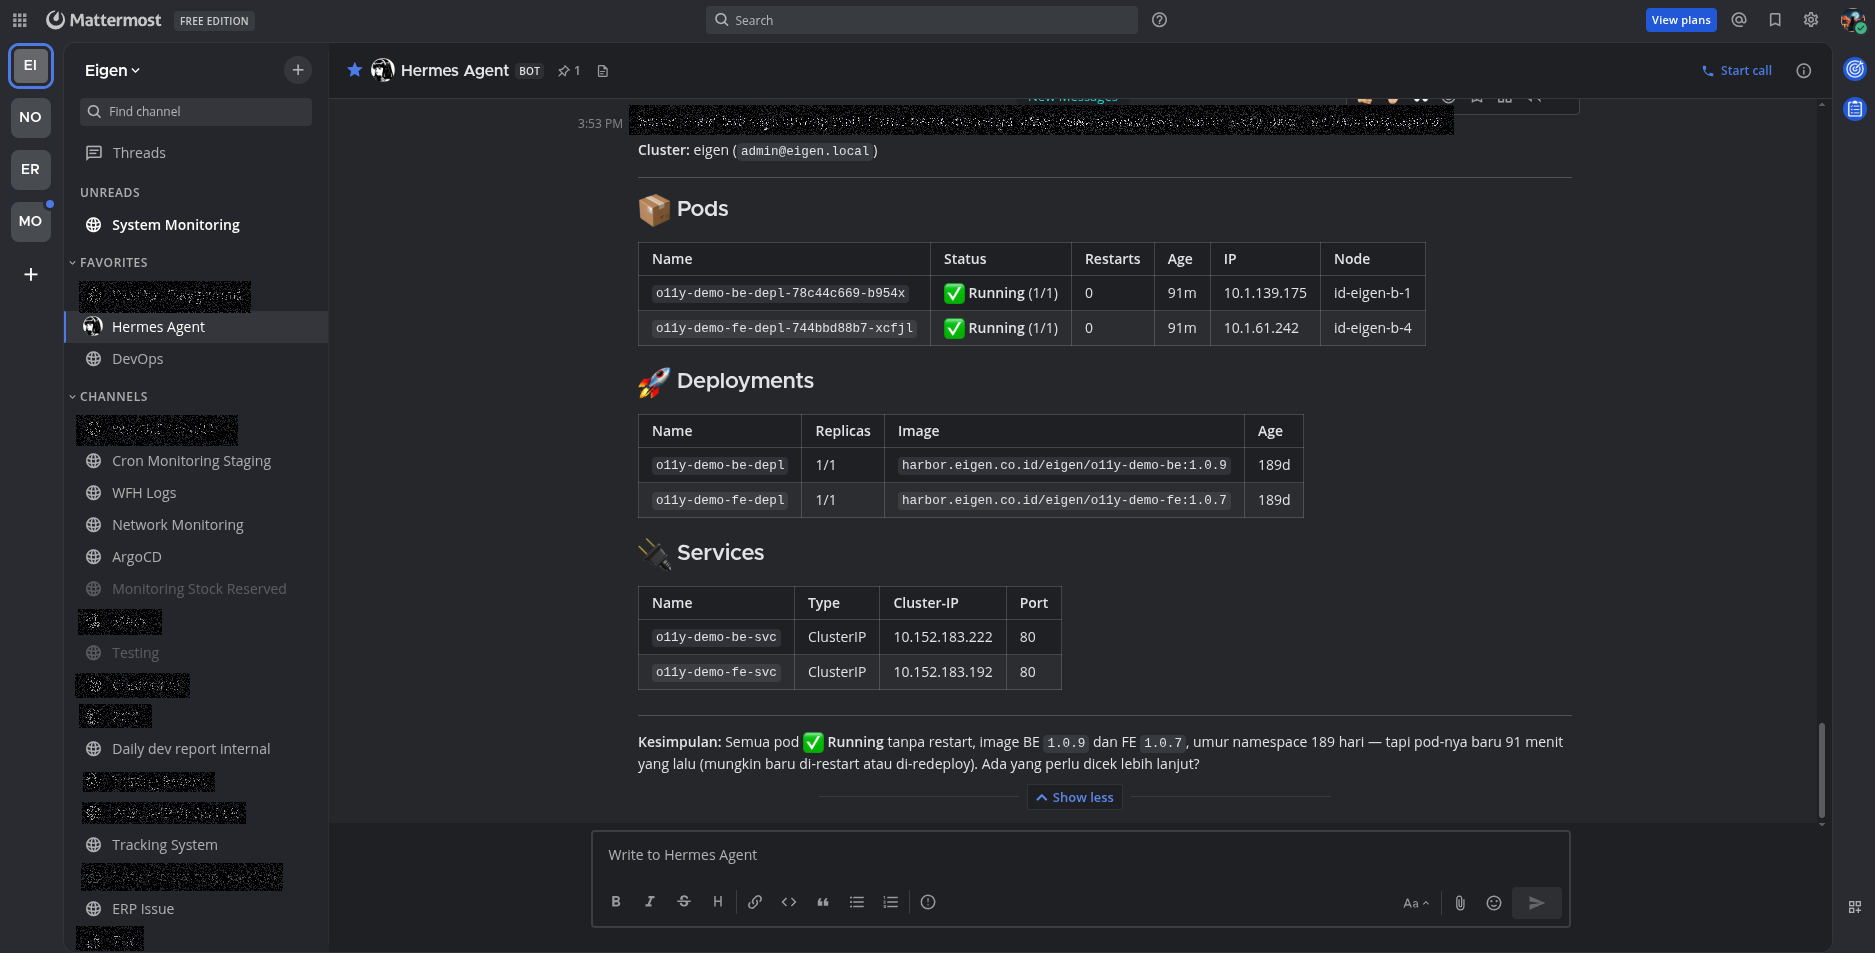Click the message list scrollbar thumb
The image size is (1875, 953).
[1821, 770]
